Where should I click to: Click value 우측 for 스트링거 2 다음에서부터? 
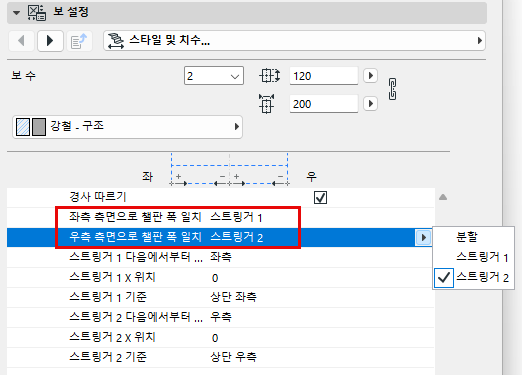tap(221, 317)
